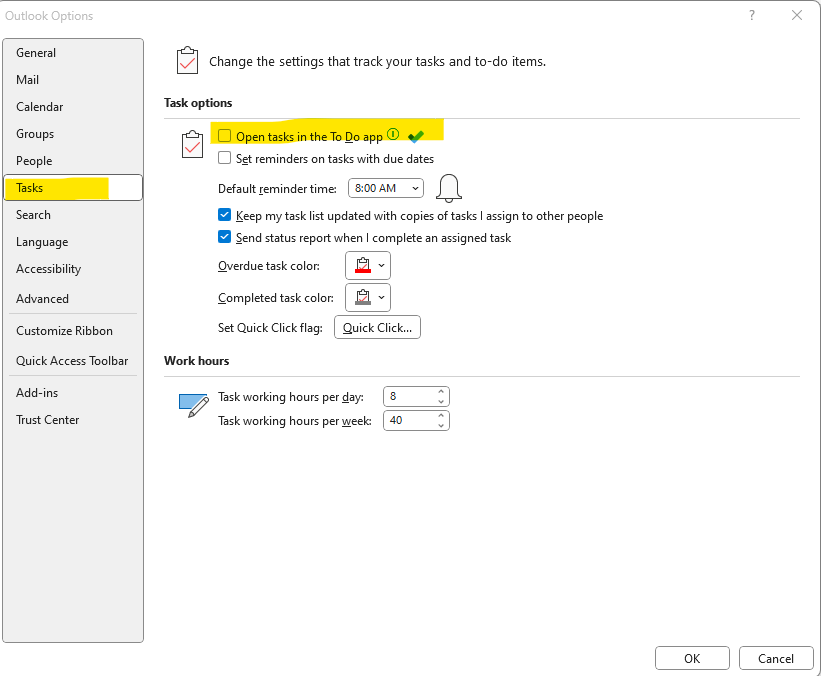
Task: Click the green checkmark beside To Do app
Action: [416, 137]
